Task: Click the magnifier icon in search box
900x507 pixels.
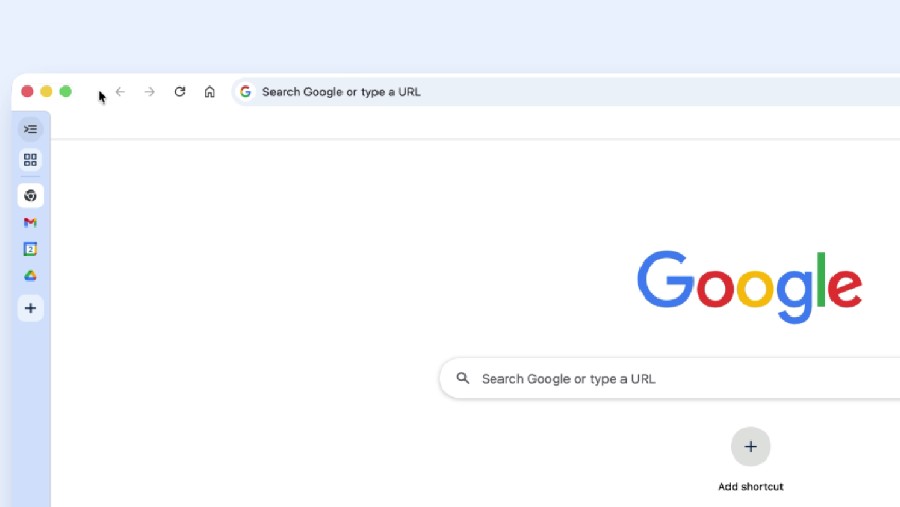Action: (463, 379)
